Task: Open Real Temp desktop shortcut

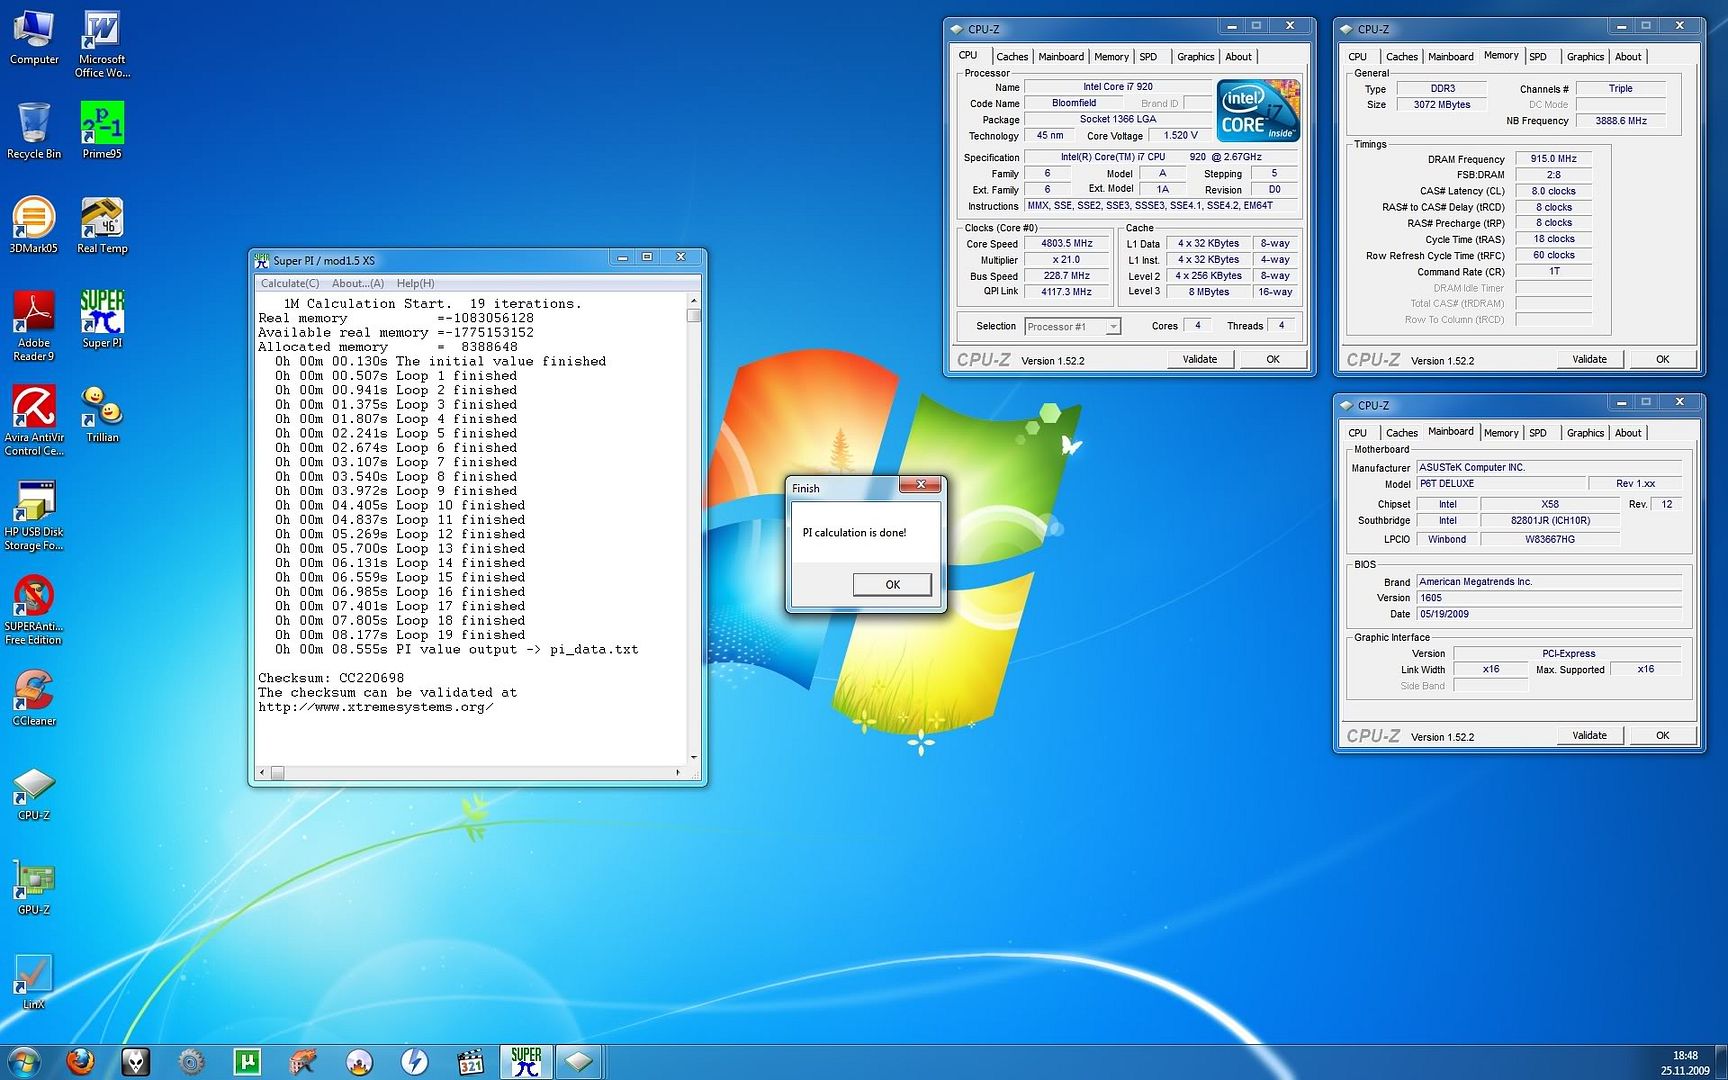Action: click(x=102, y=225)
